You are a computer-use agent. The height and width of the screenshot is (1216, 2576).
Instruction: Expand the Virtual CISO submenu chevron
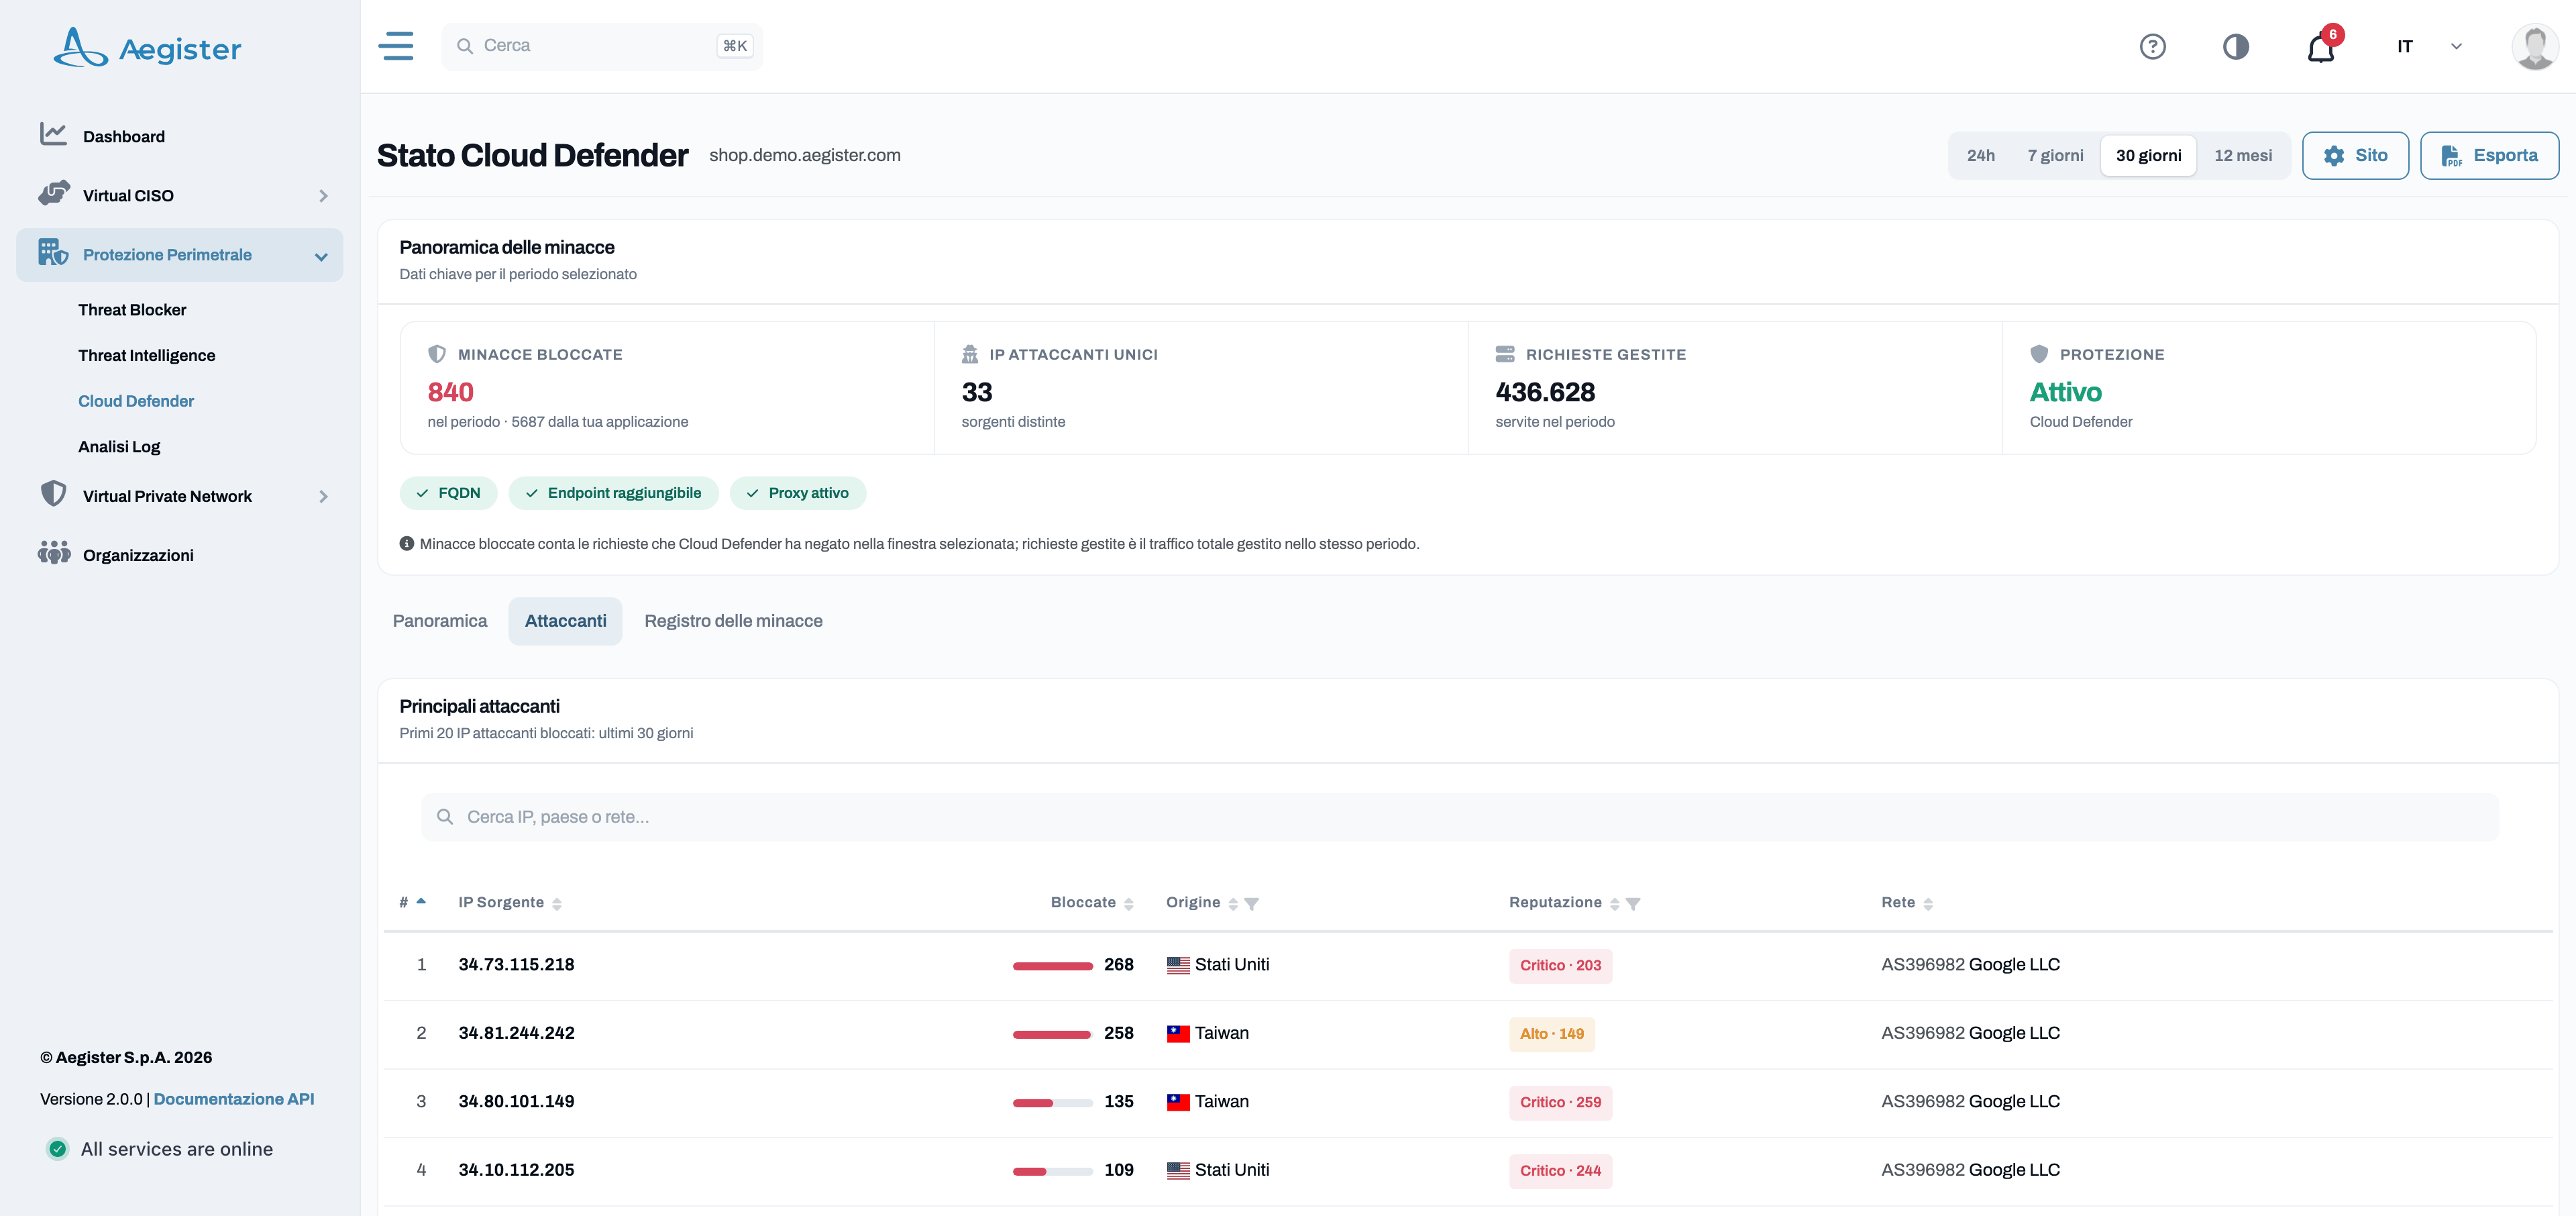click(323, 196)
